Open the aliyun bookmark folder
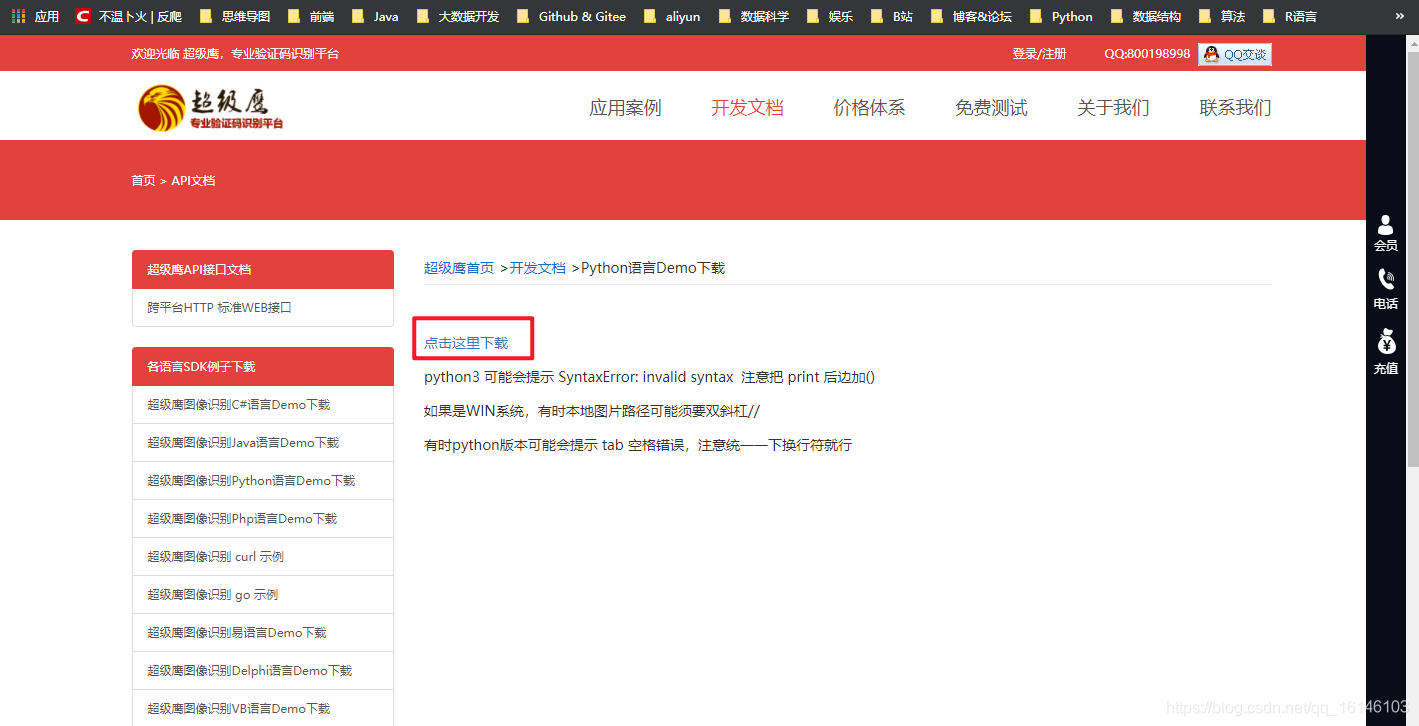This screenshot has height=726, width=1419. point(672,16)
